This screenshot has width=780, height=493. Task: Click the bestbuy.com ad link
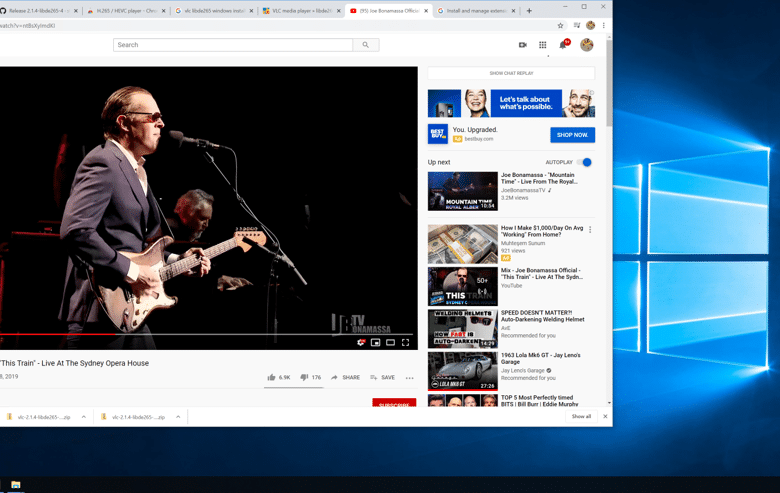479,139
